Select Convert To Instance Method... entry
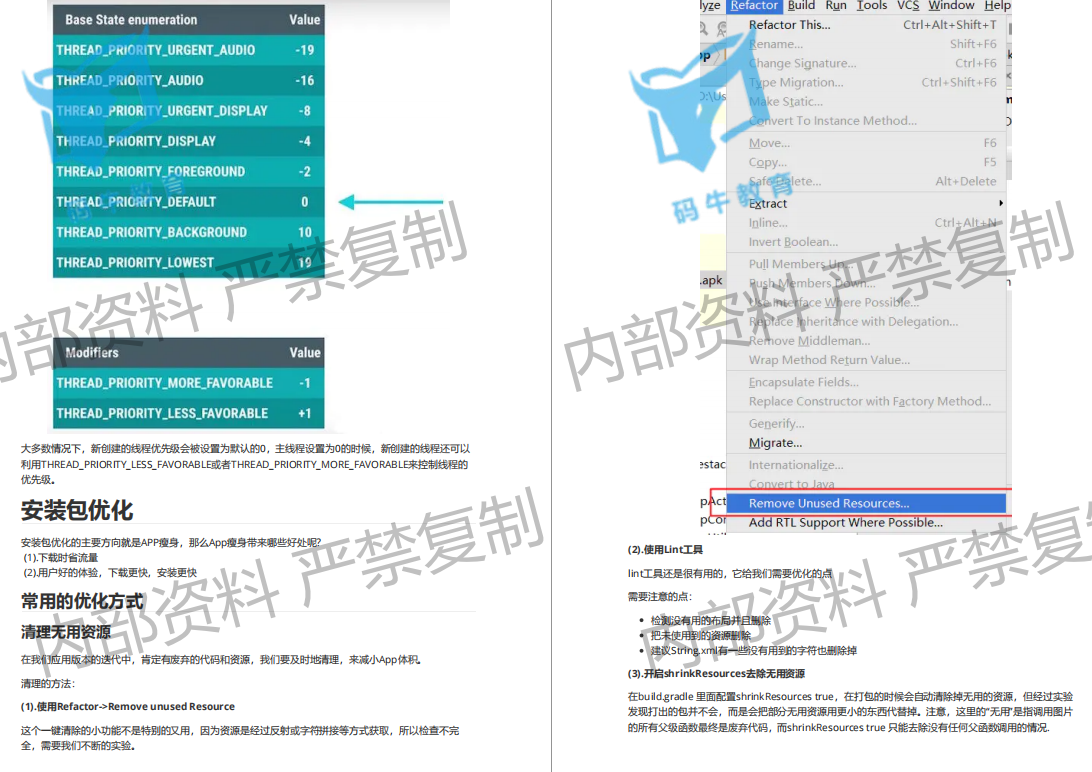Image resolution: width=1092 pixels, height=772 pixels. (866, 120)
